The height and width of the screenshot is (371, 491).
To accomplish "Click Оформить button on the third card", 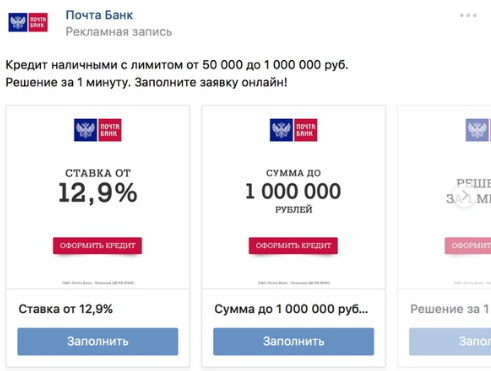I will pyautogui.click(x=468, y=246).
